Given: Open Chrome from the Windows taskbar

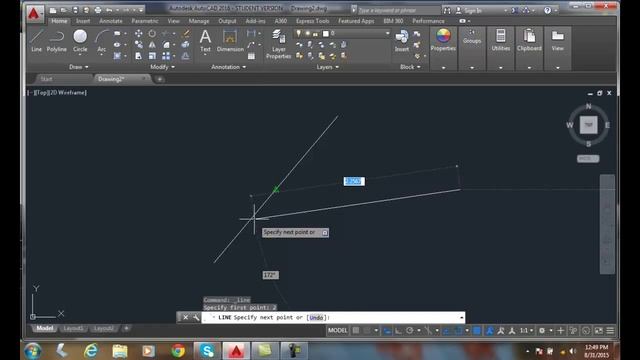Looking at the screenshot, I should [x=178, y=351].
